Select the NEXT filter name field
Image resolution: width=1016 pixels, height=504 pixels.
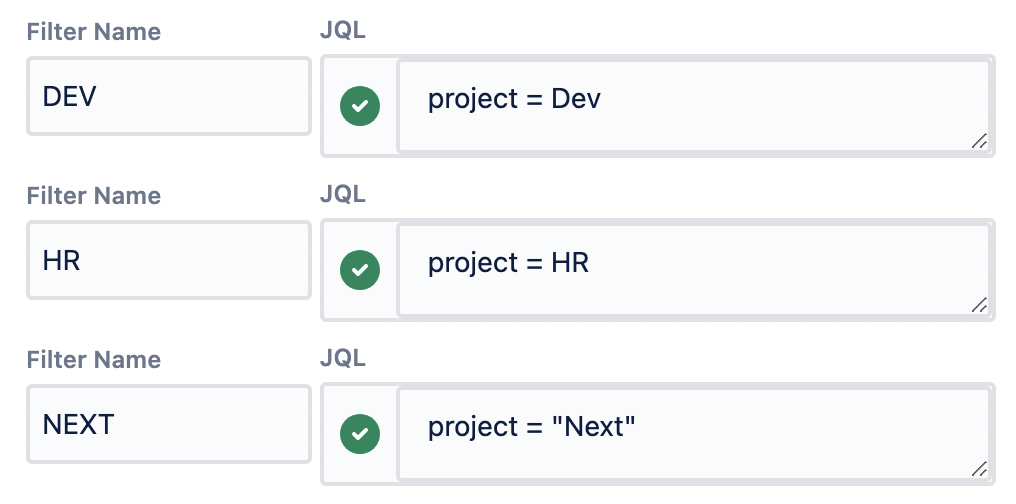[168, 425]
